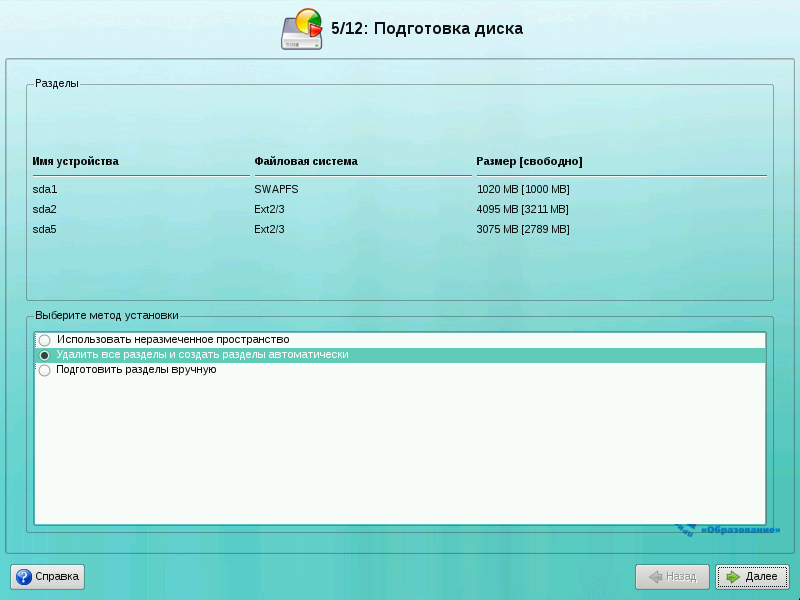Enable 'Подготовить разделы вручную' option
This screenshot has height=600, width=800.
pos(44,370)
